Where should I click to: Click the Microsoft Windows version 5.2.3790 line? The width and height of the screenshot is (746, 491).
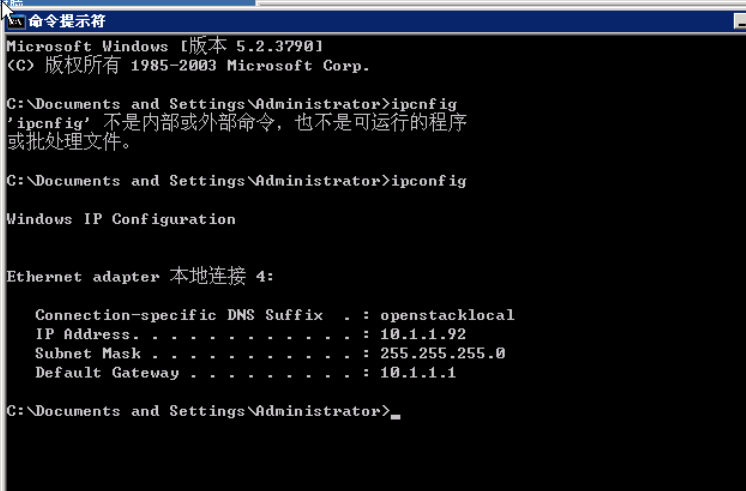click(x=165, y=47)
